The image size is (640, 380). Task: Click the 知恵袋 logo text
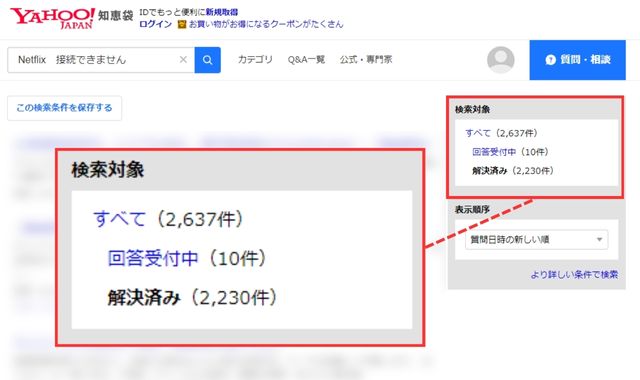[x=116, y=16]
